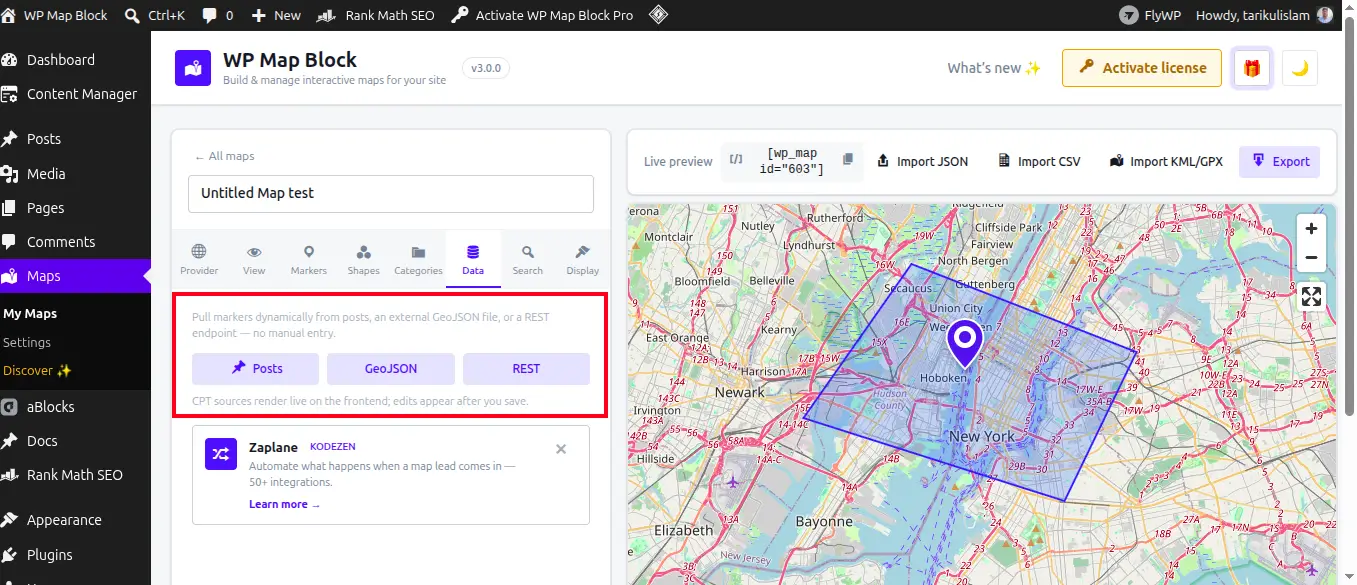Choose the GeoJSON data source

pyautogui.click(x=391, y=368)
